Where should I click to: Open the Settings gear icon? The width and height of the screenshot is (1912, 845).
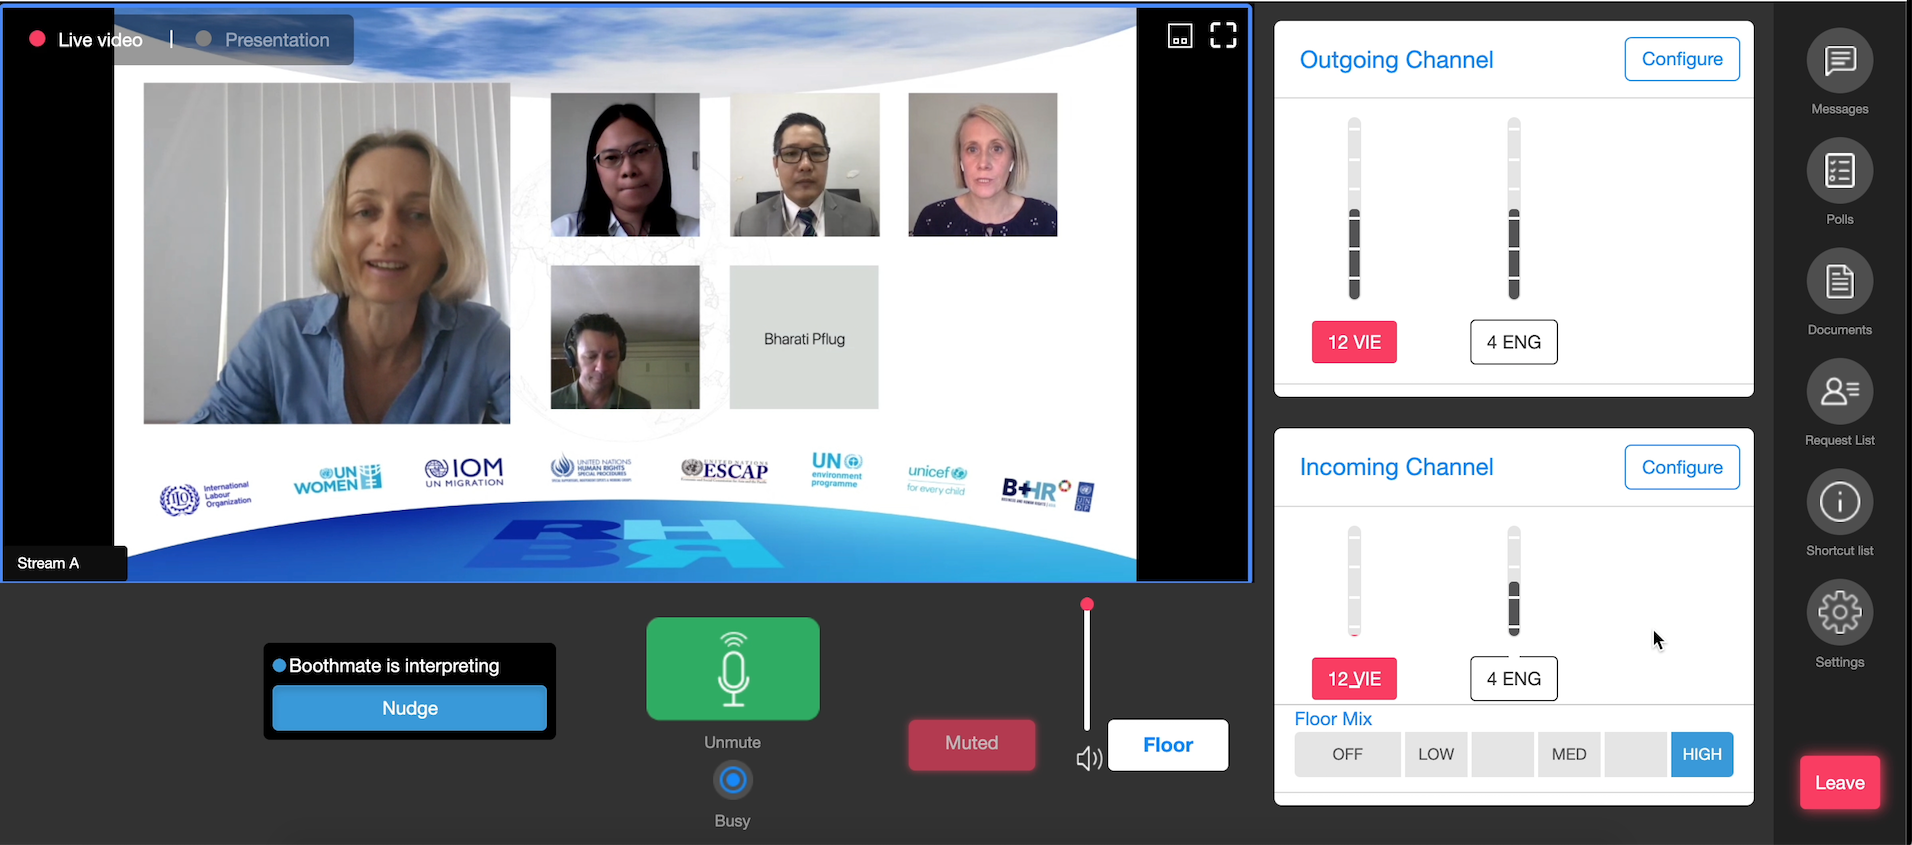pyautogui.click(x=1839, y=613)
